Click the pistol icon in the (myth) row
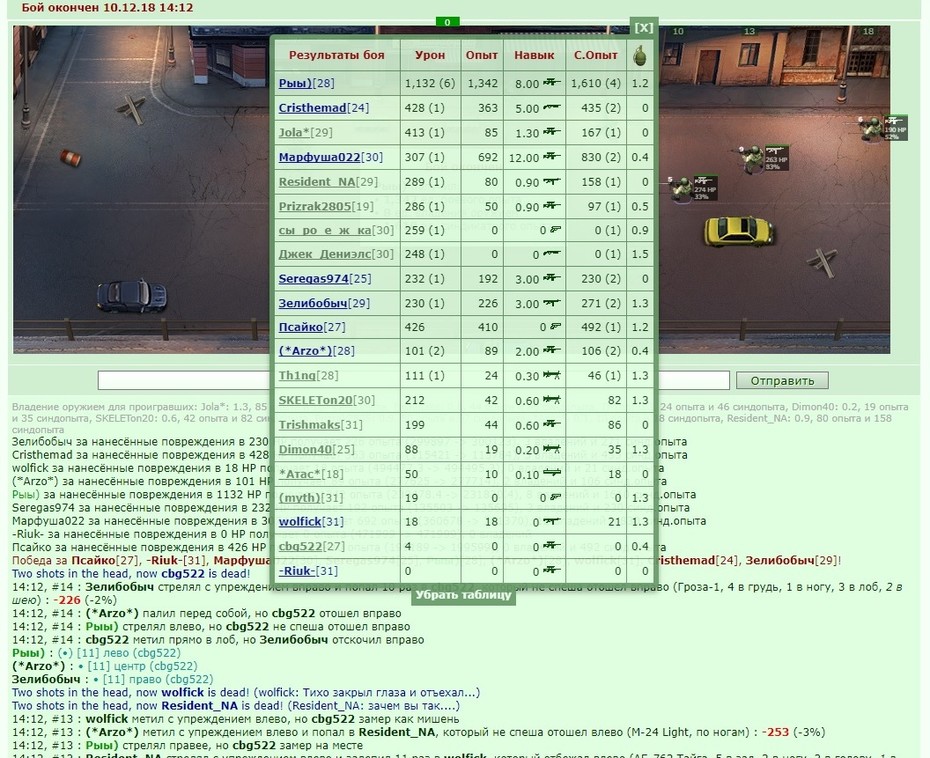This screenshot has height=758, width=930. coord(555,497)
